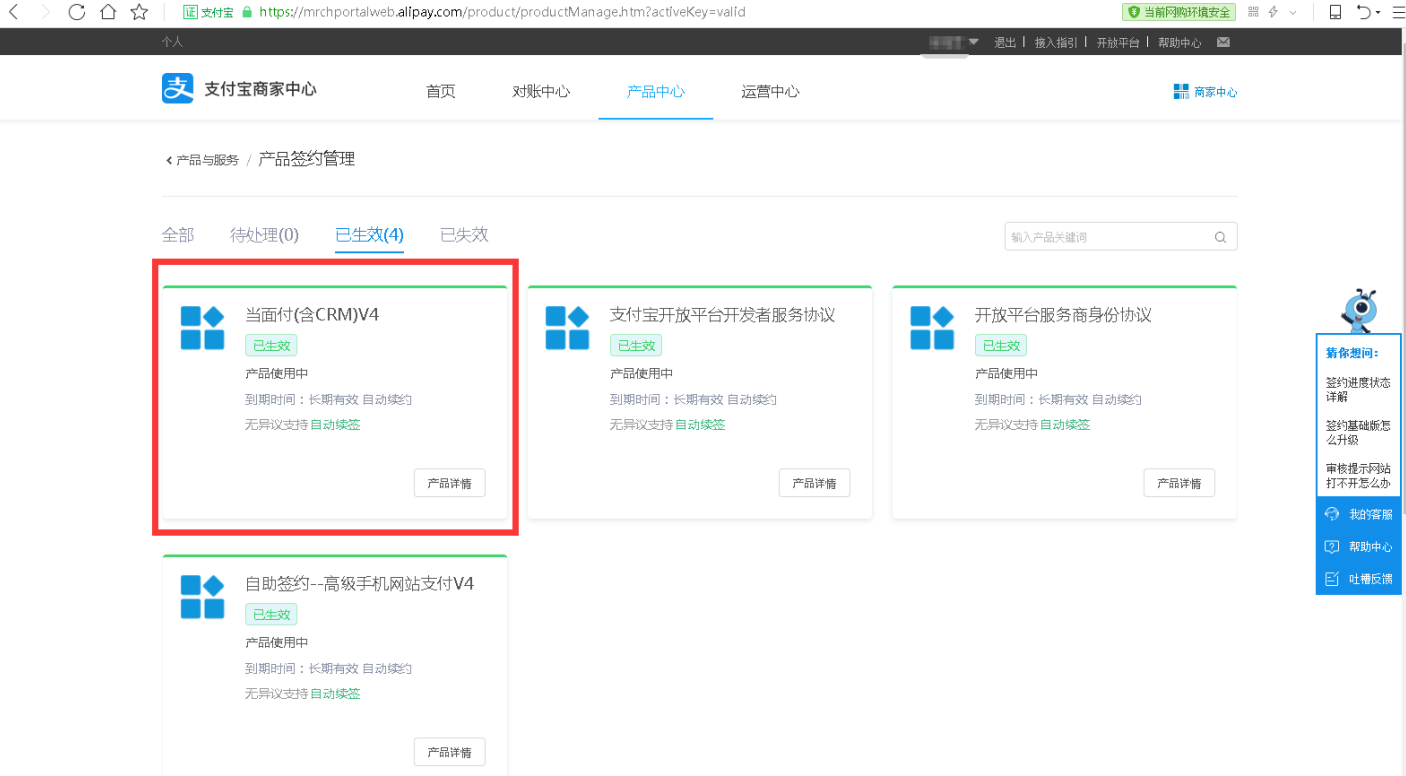Image resolution: width=1406 pixels, height=776 pixels.
Task: Open 产品详情 for 支付宝开放平台开发者服务协议
Action: pyautogui.click(x=815, y=483)
